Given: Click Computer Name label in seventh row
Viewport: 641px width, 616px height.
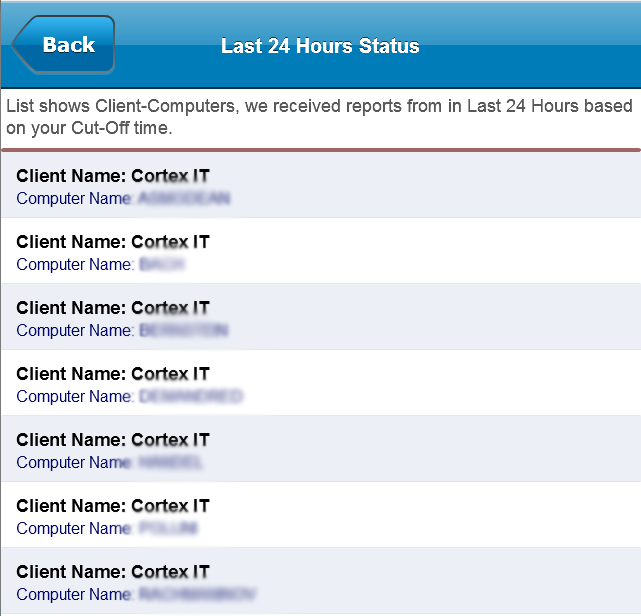Looking at the screenshot, I should (x=75, y=595).
